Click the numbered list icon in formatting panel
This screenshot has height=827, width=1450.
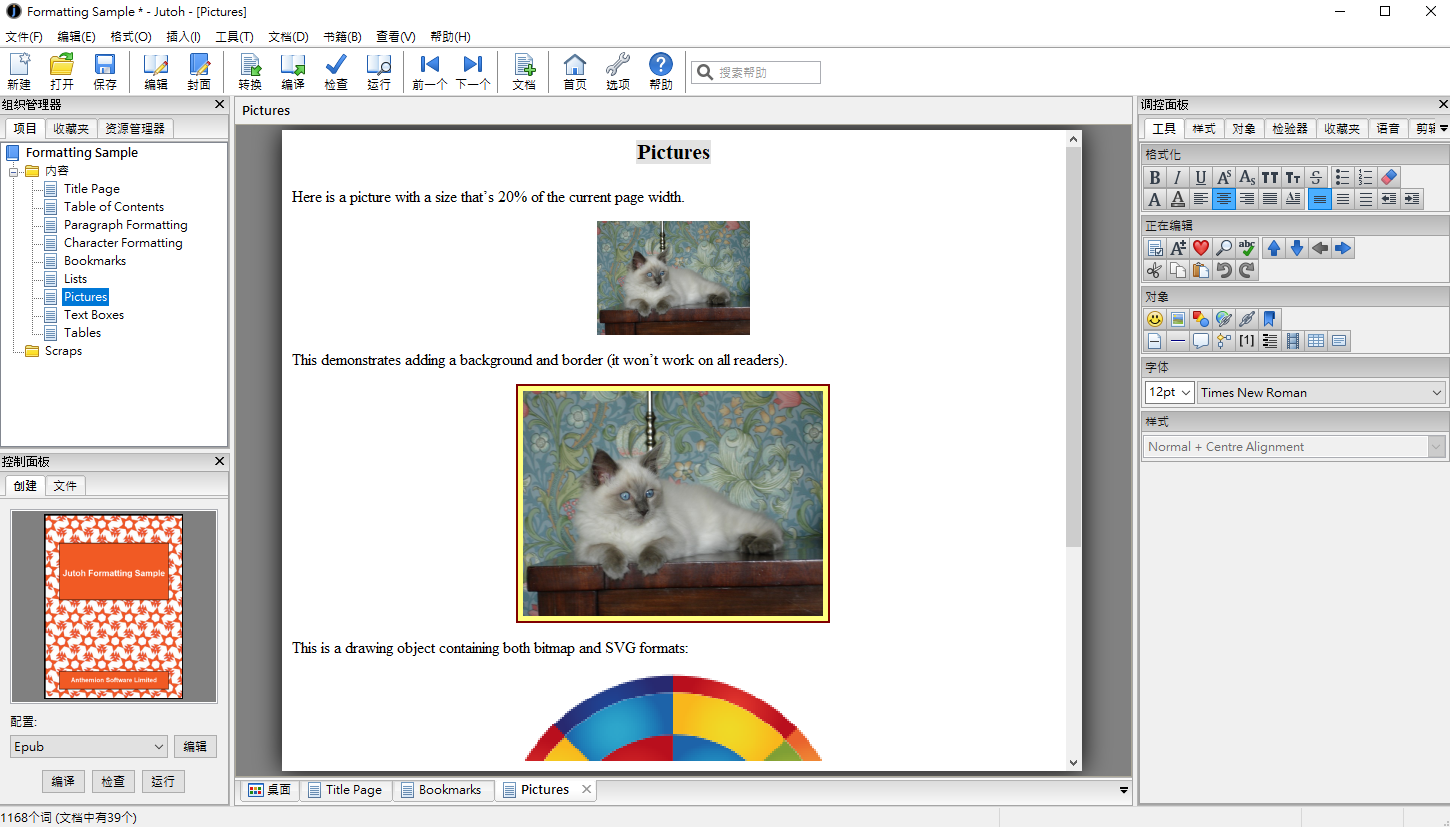pos(1366,177)
